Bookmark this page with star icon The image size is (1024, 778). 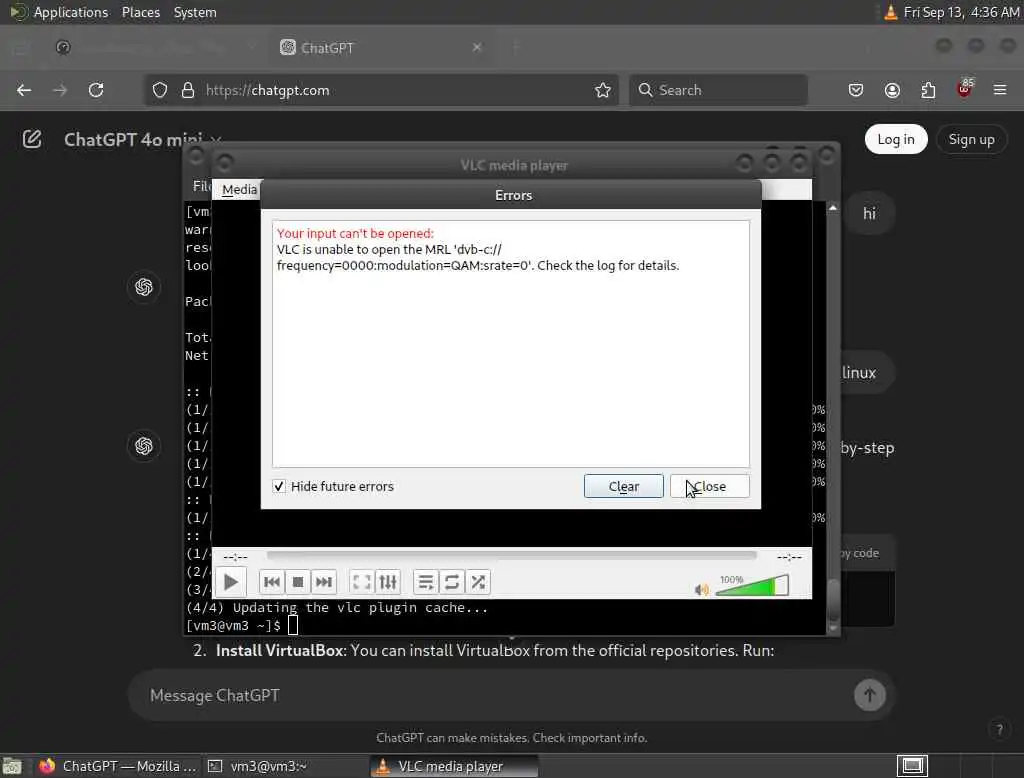pyautogui.click(x=603, y=90)
